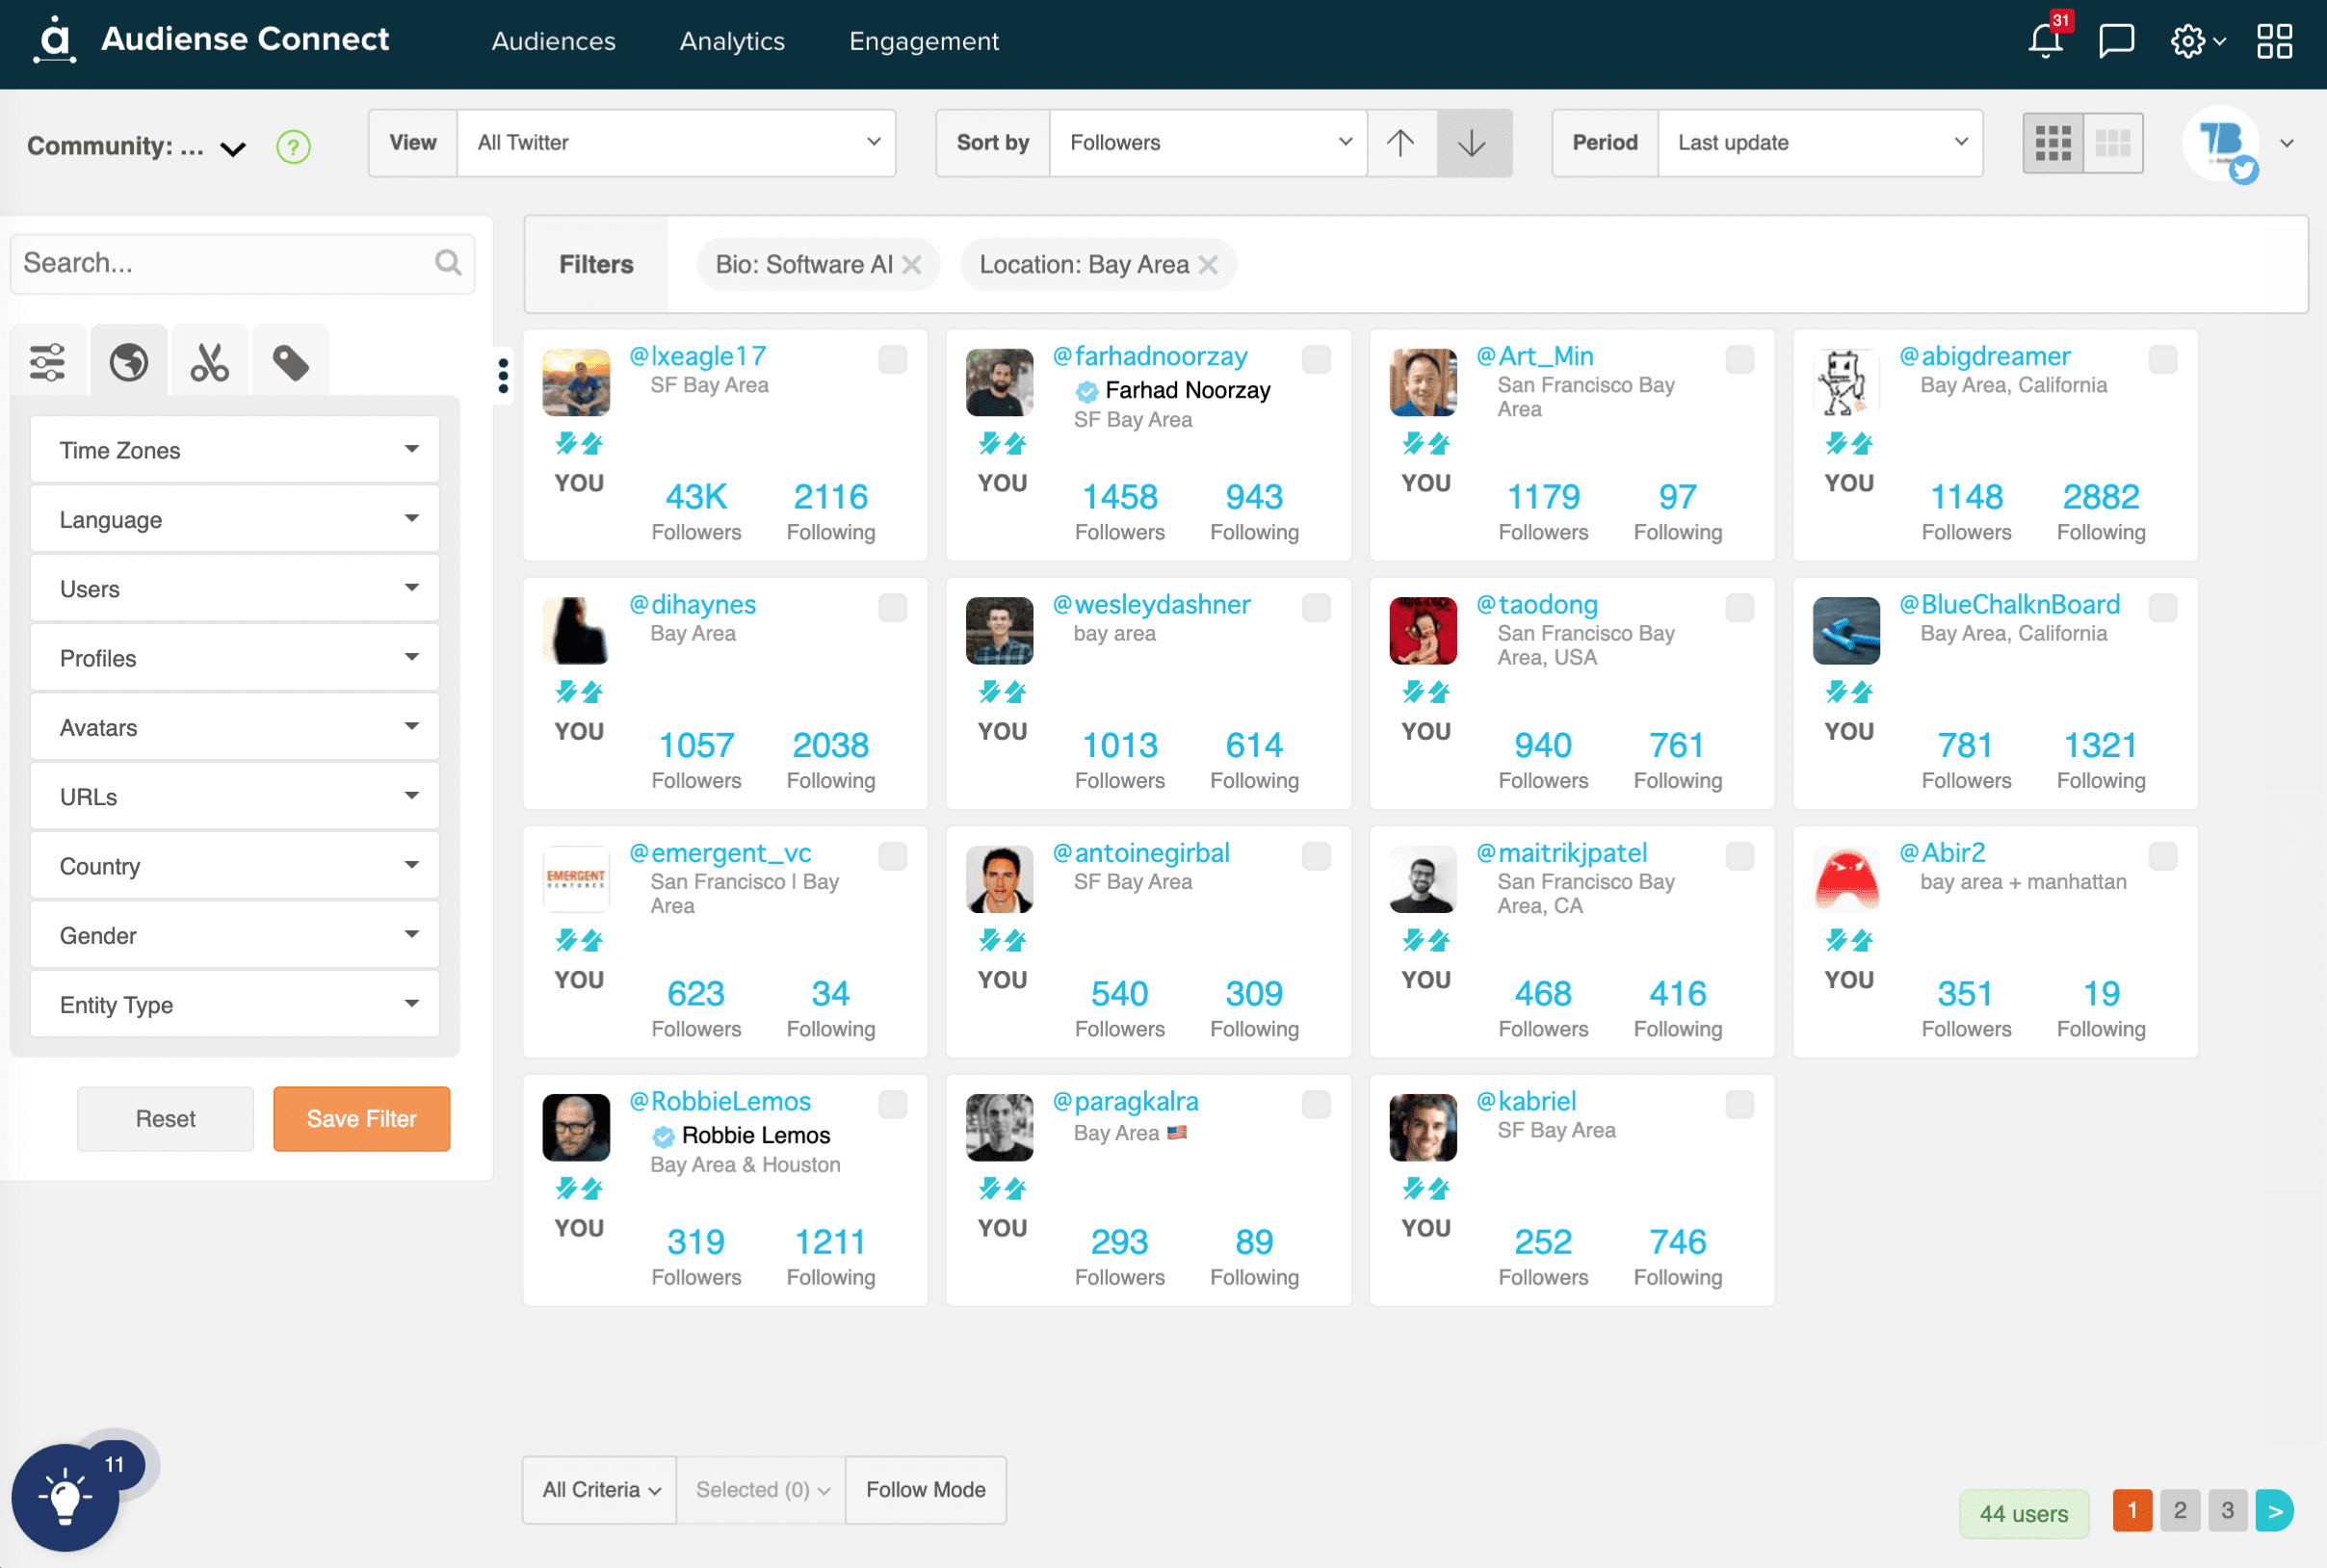Click the scissors icon in sidebar
This screenshot has width=2327, height=1568.
pyautogui.click(x=208, y=362)
